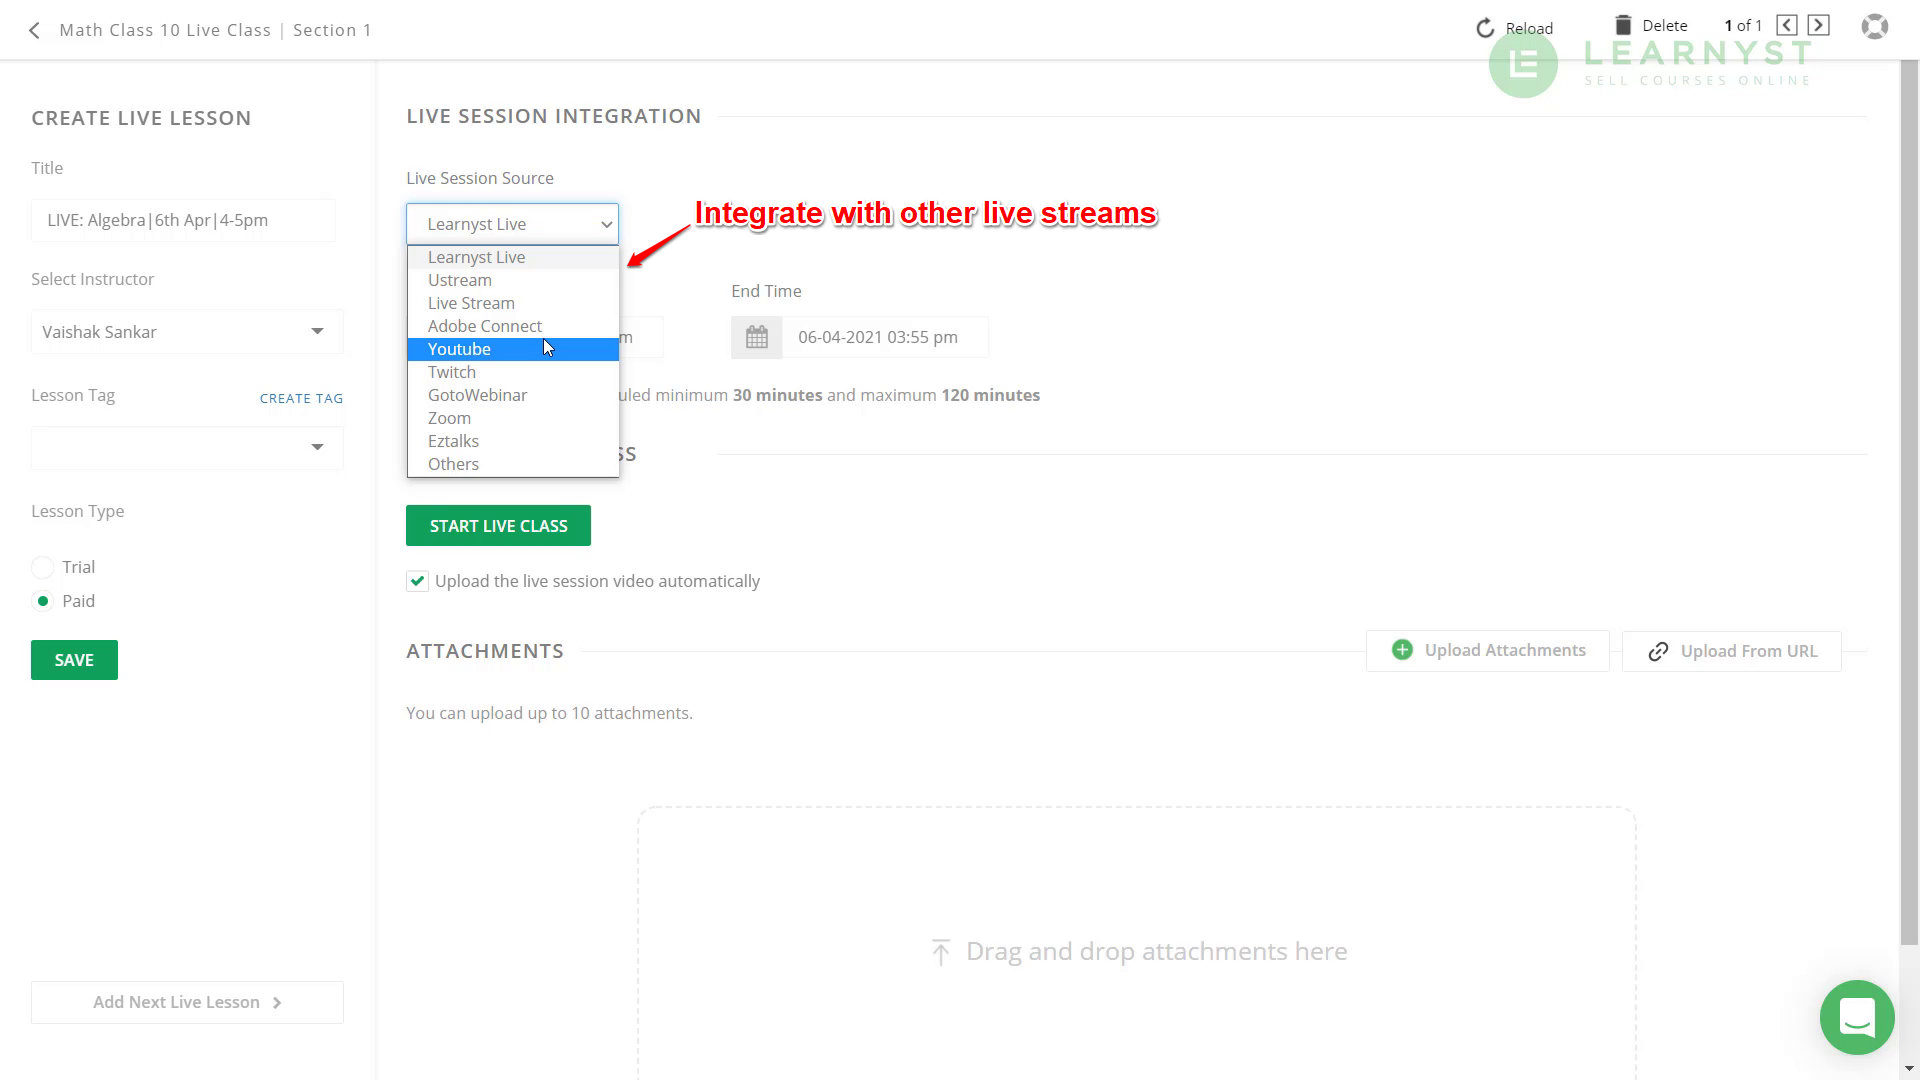Select Zoom as session source
The image size is (1920, 1080).
click(x=513, y=418)
